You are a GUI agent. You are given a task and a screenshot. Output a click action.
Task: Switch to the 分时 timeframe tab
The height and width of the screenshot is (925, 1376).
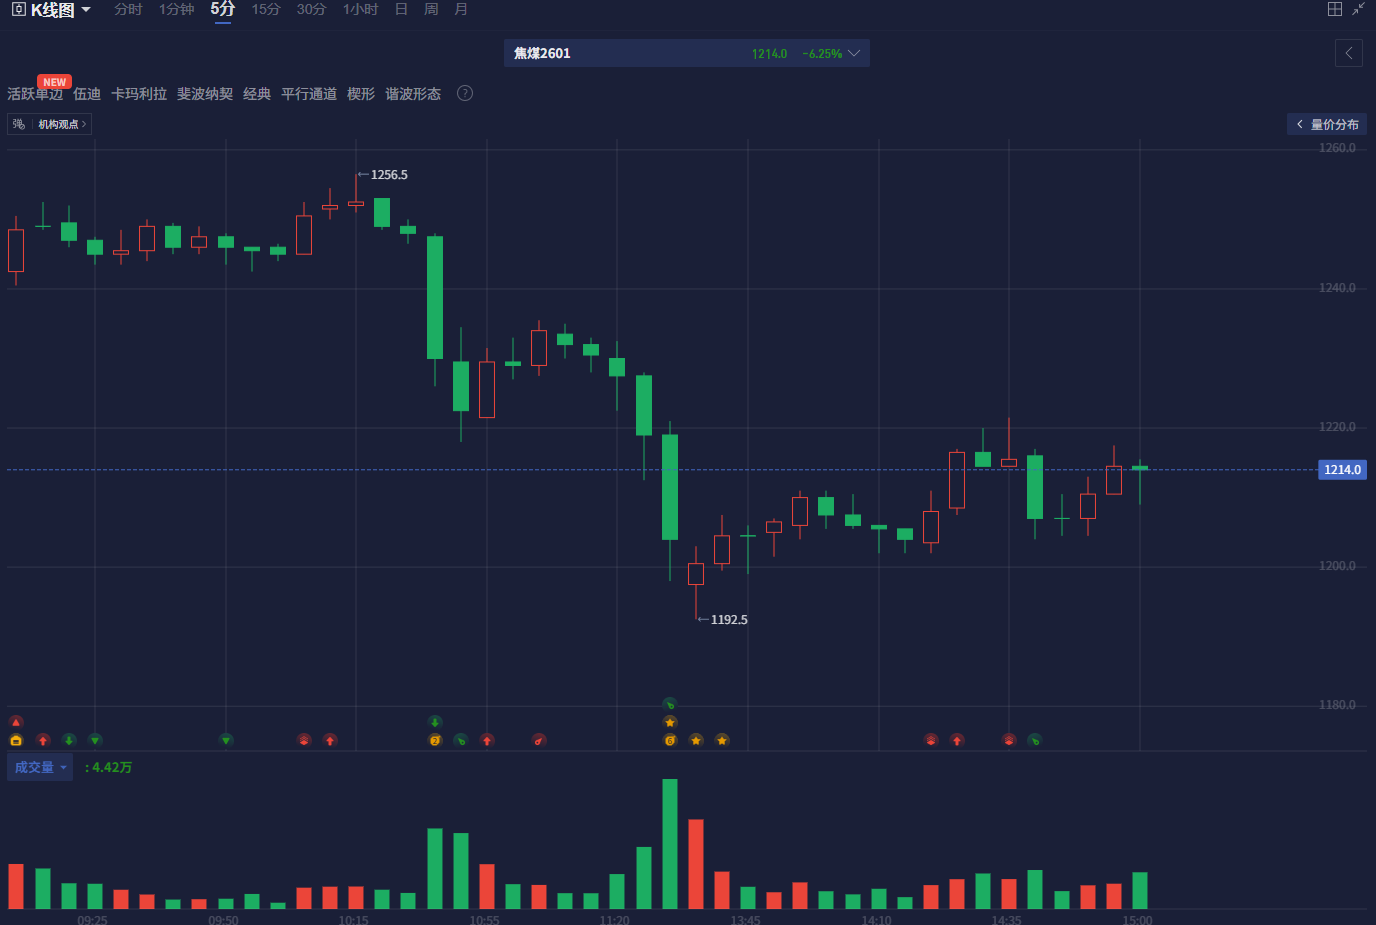(128, 9)
